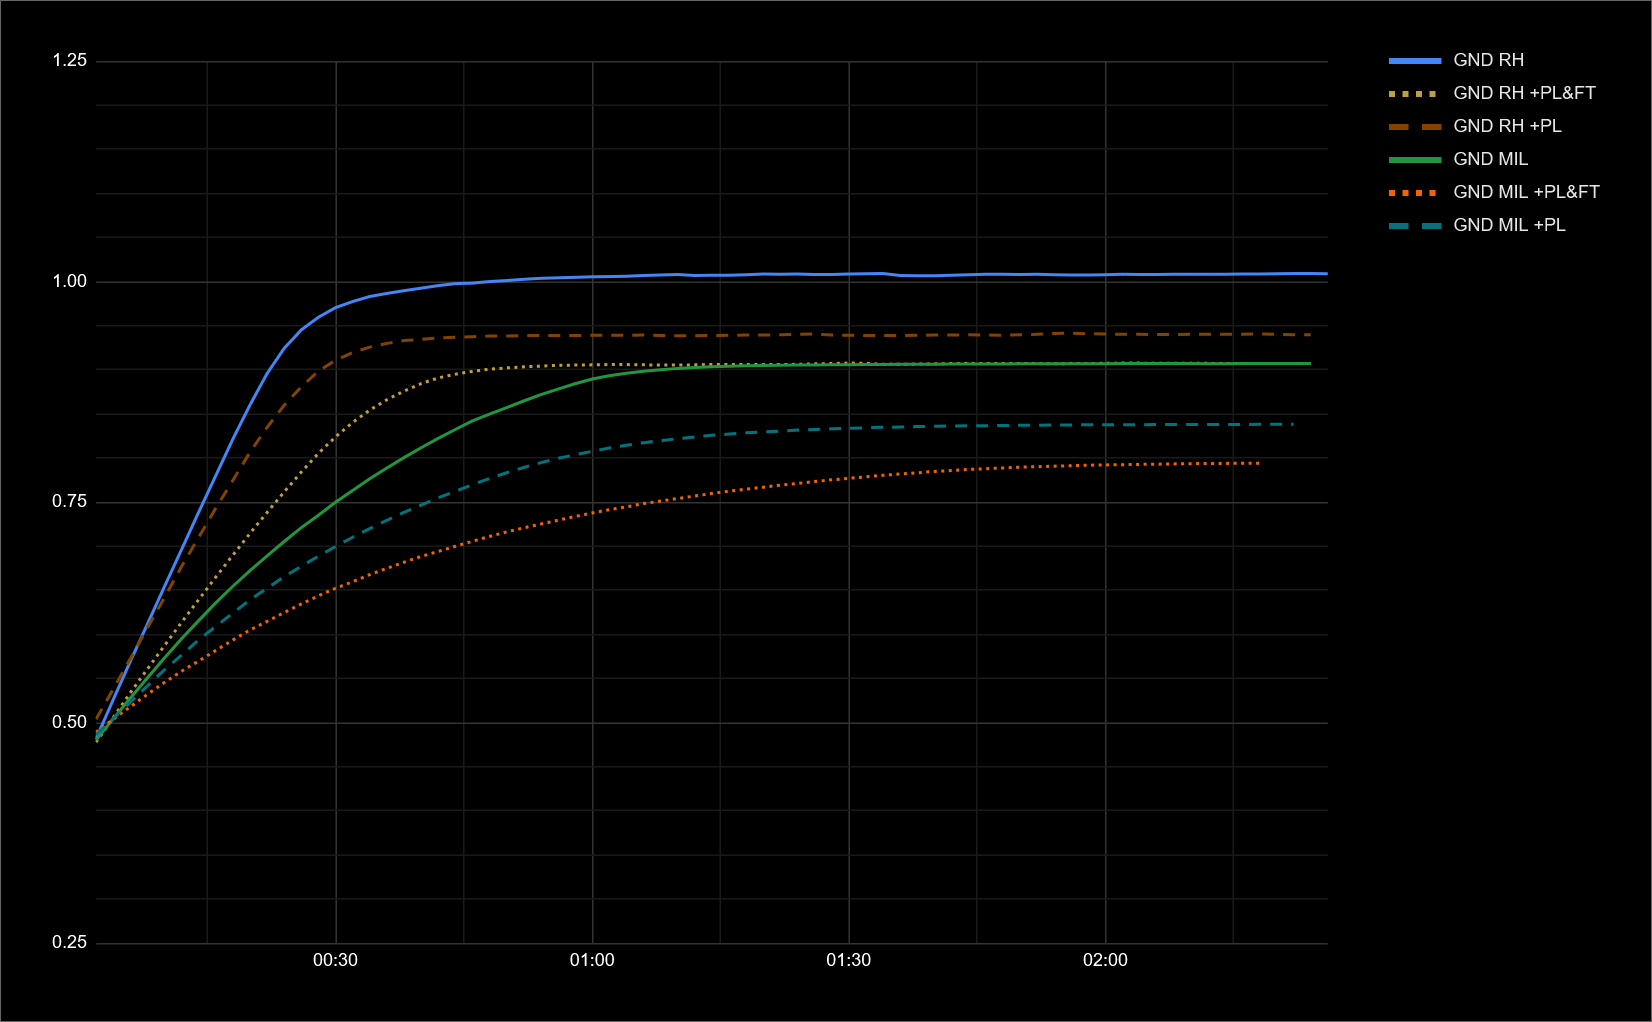Click the 1.25 y-axis label

(x=70, y=61)
